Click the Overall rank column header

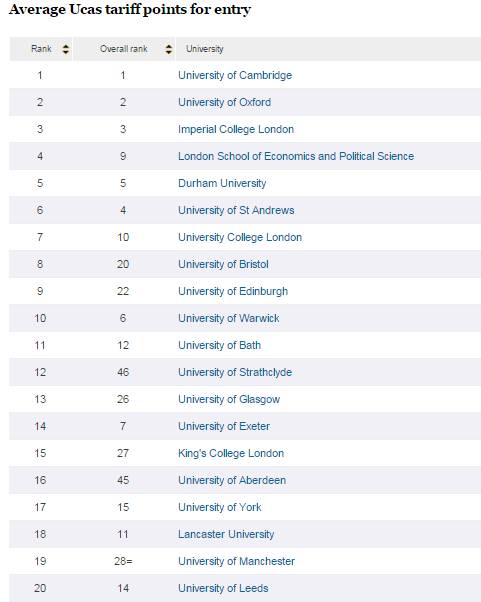[x=124, y=49]
